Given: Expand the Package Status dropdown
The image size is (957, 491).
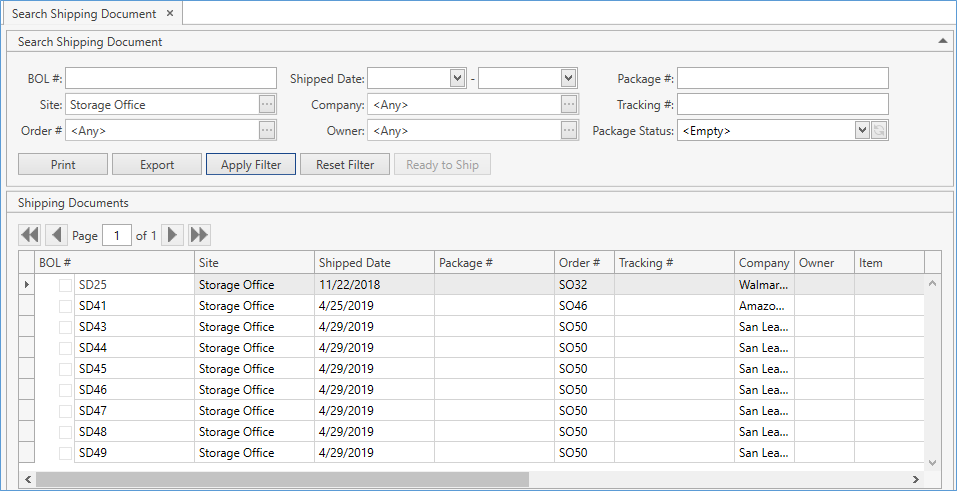Looking at the screenshot, I should click(x=862, y=130).
